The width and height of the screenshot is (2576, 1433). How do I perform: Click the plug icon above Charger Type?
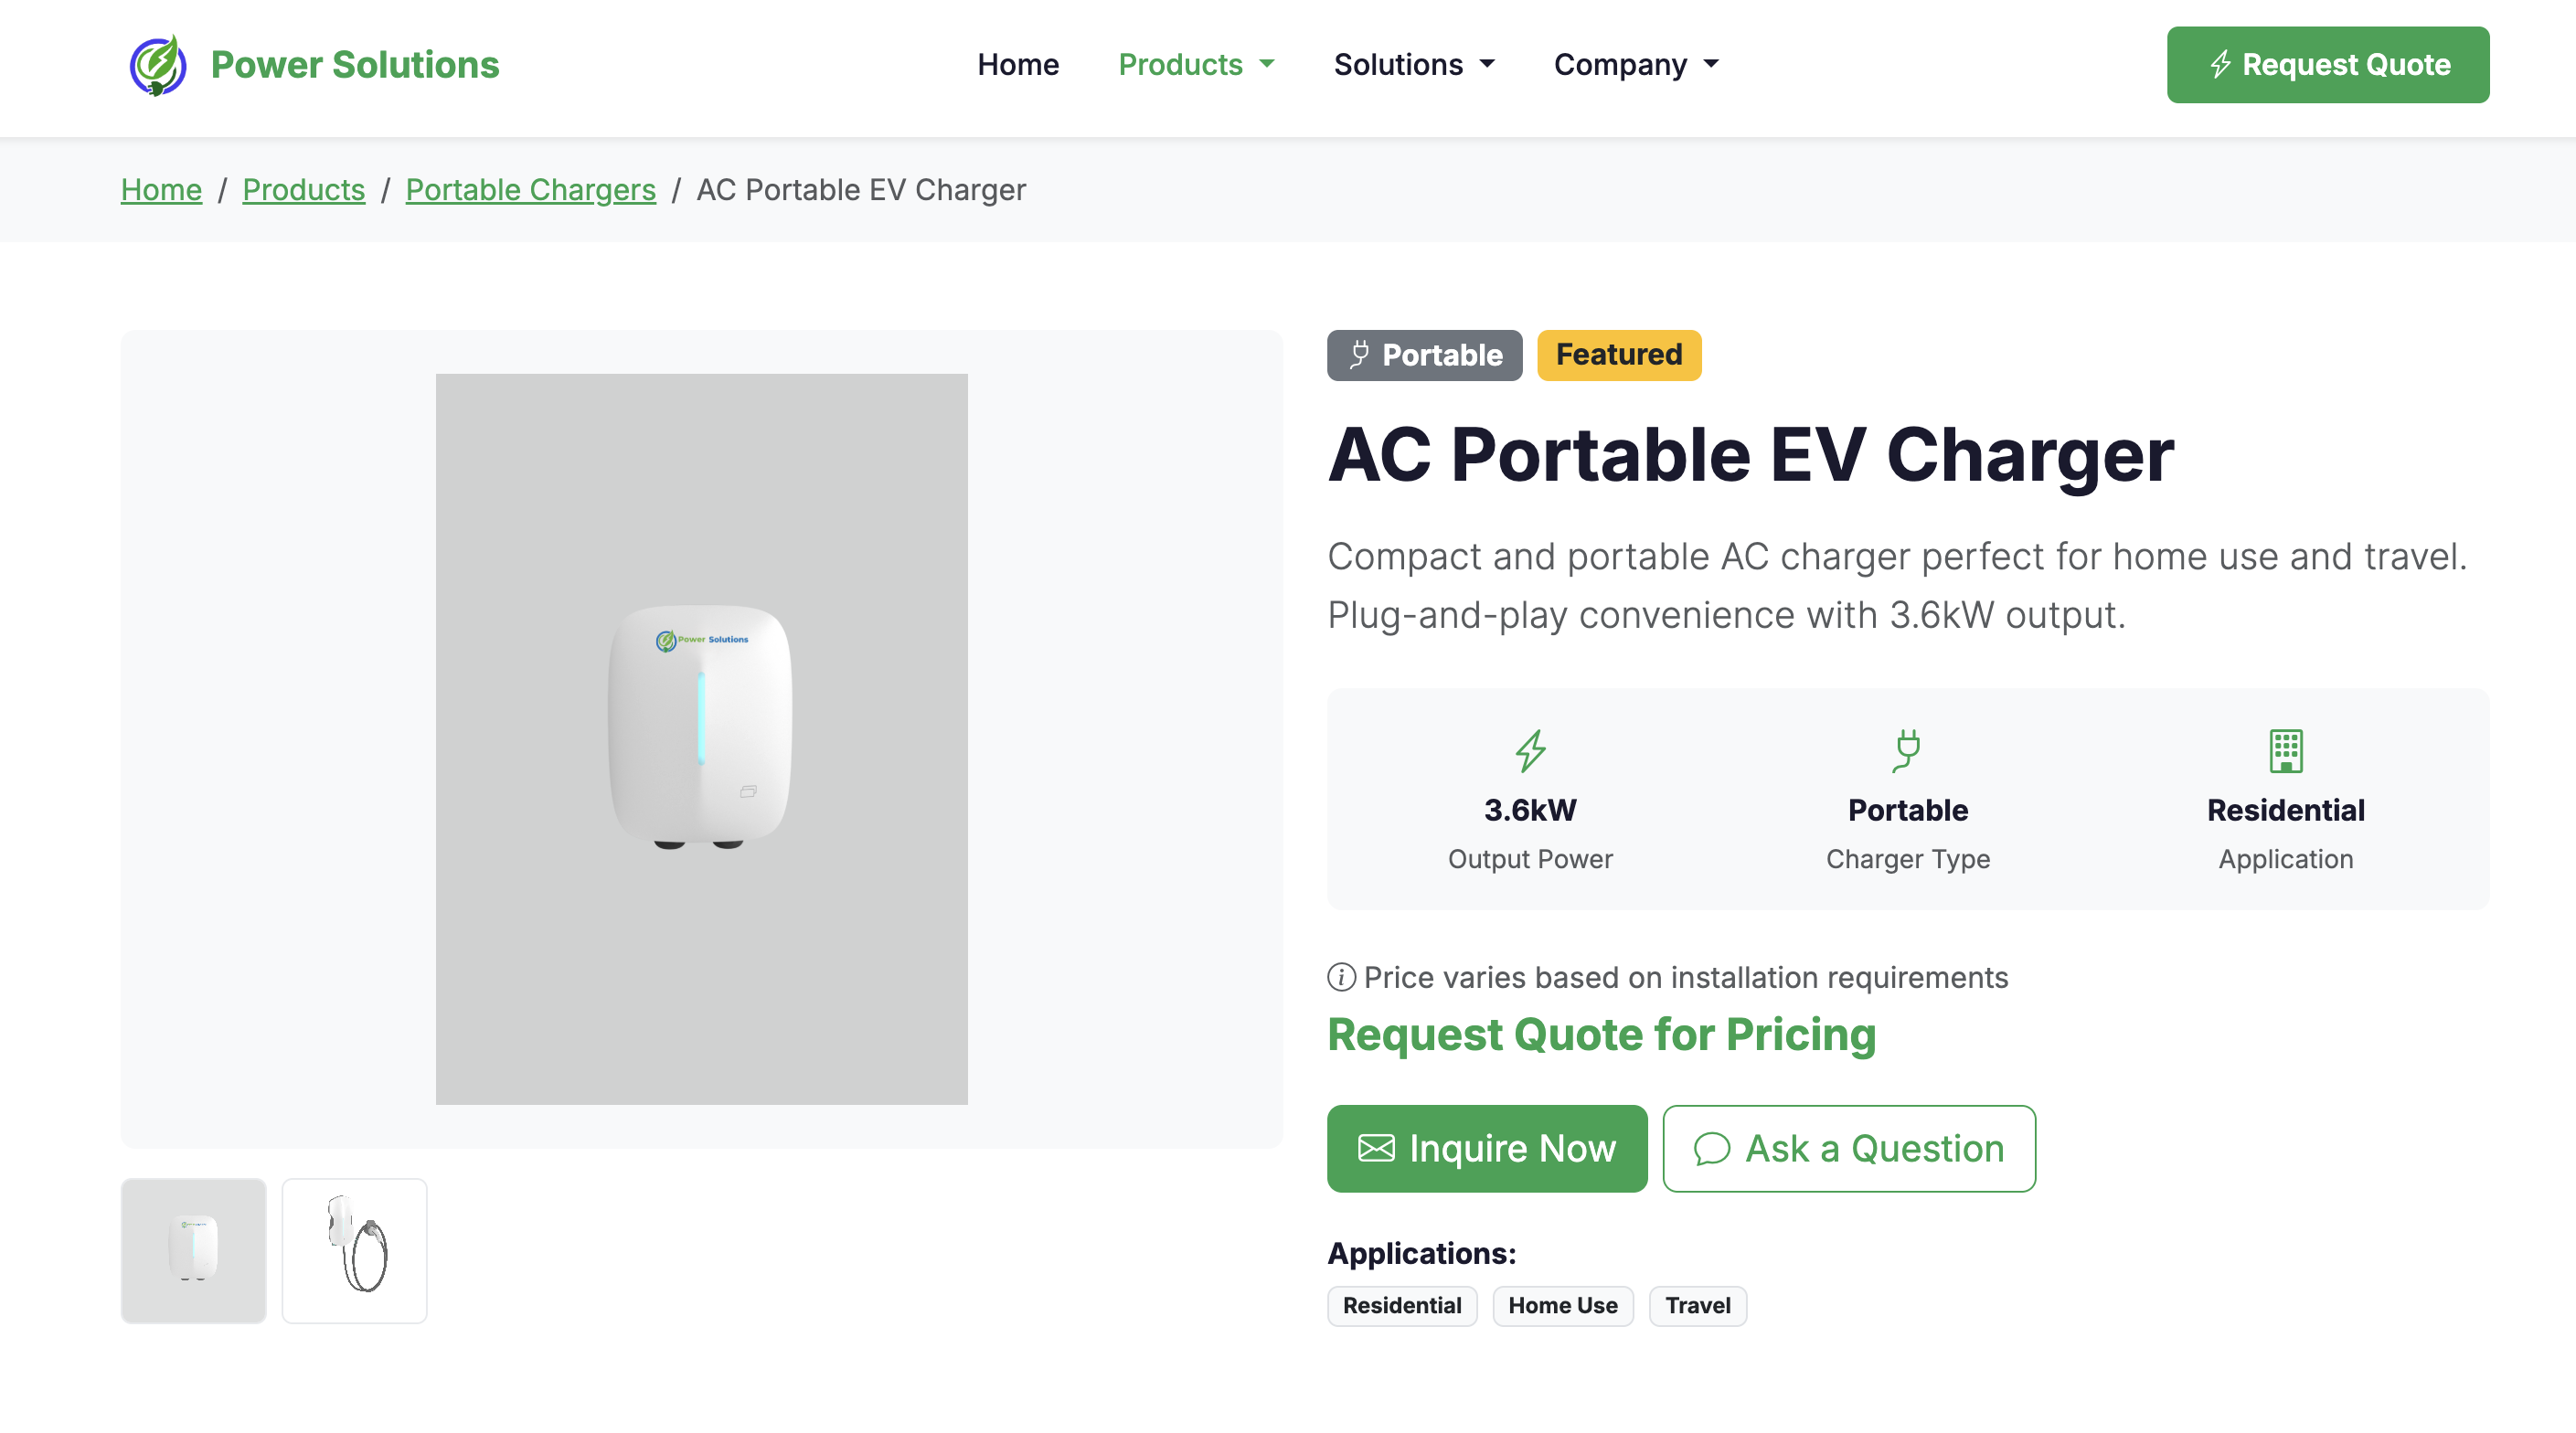click(1907, 750)
